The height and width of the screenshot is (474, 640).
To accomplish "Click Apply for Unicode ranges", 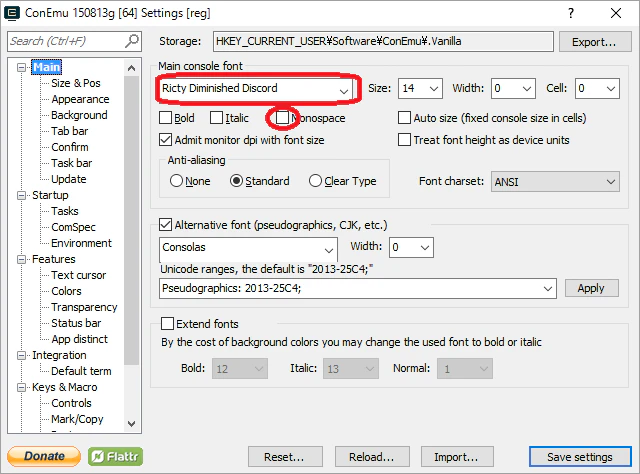I will click(591, 288).
